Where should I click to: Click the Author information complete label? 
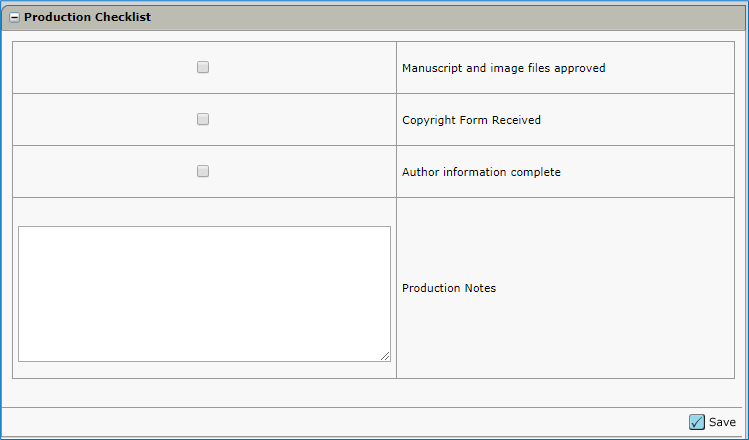point(481,172)
